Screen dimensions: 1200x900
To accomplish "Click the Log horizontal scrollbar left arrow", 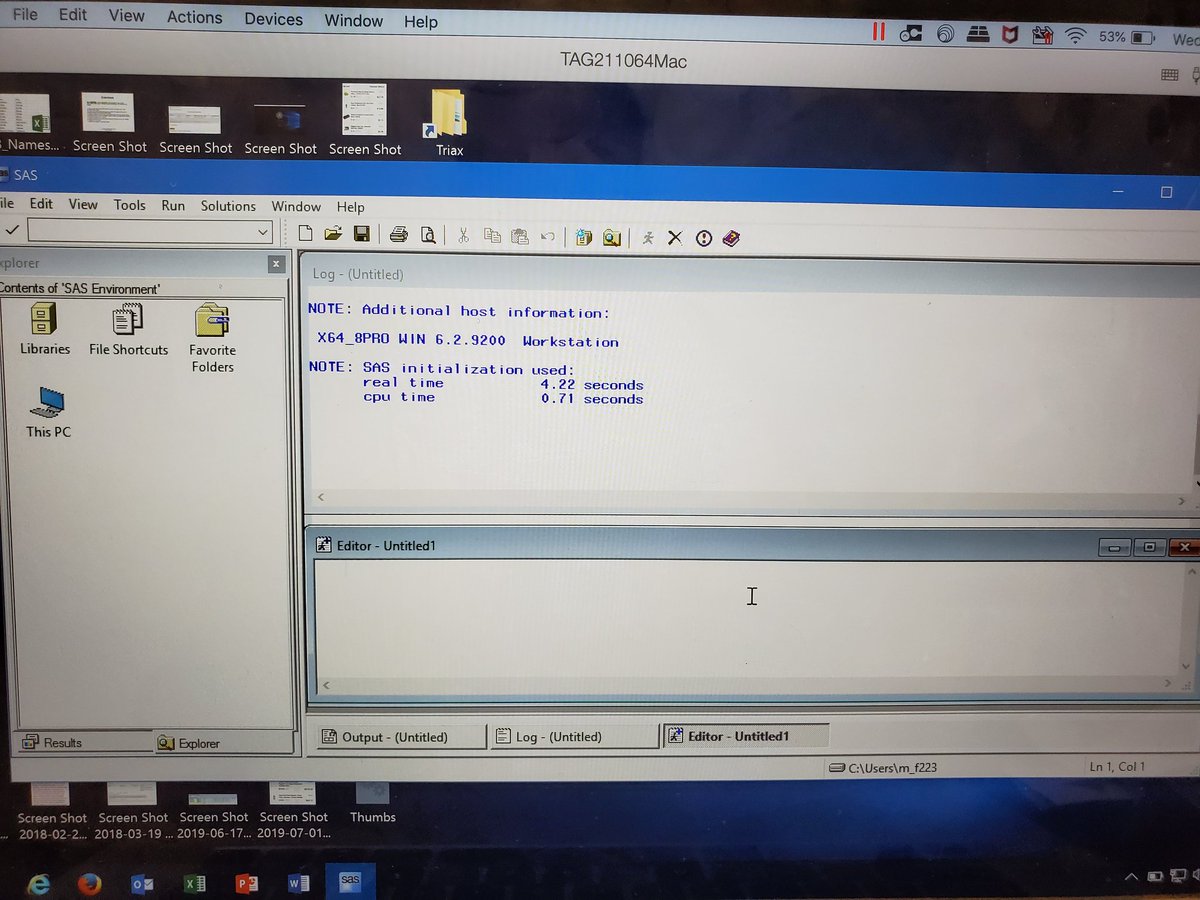I will (321, 497).
